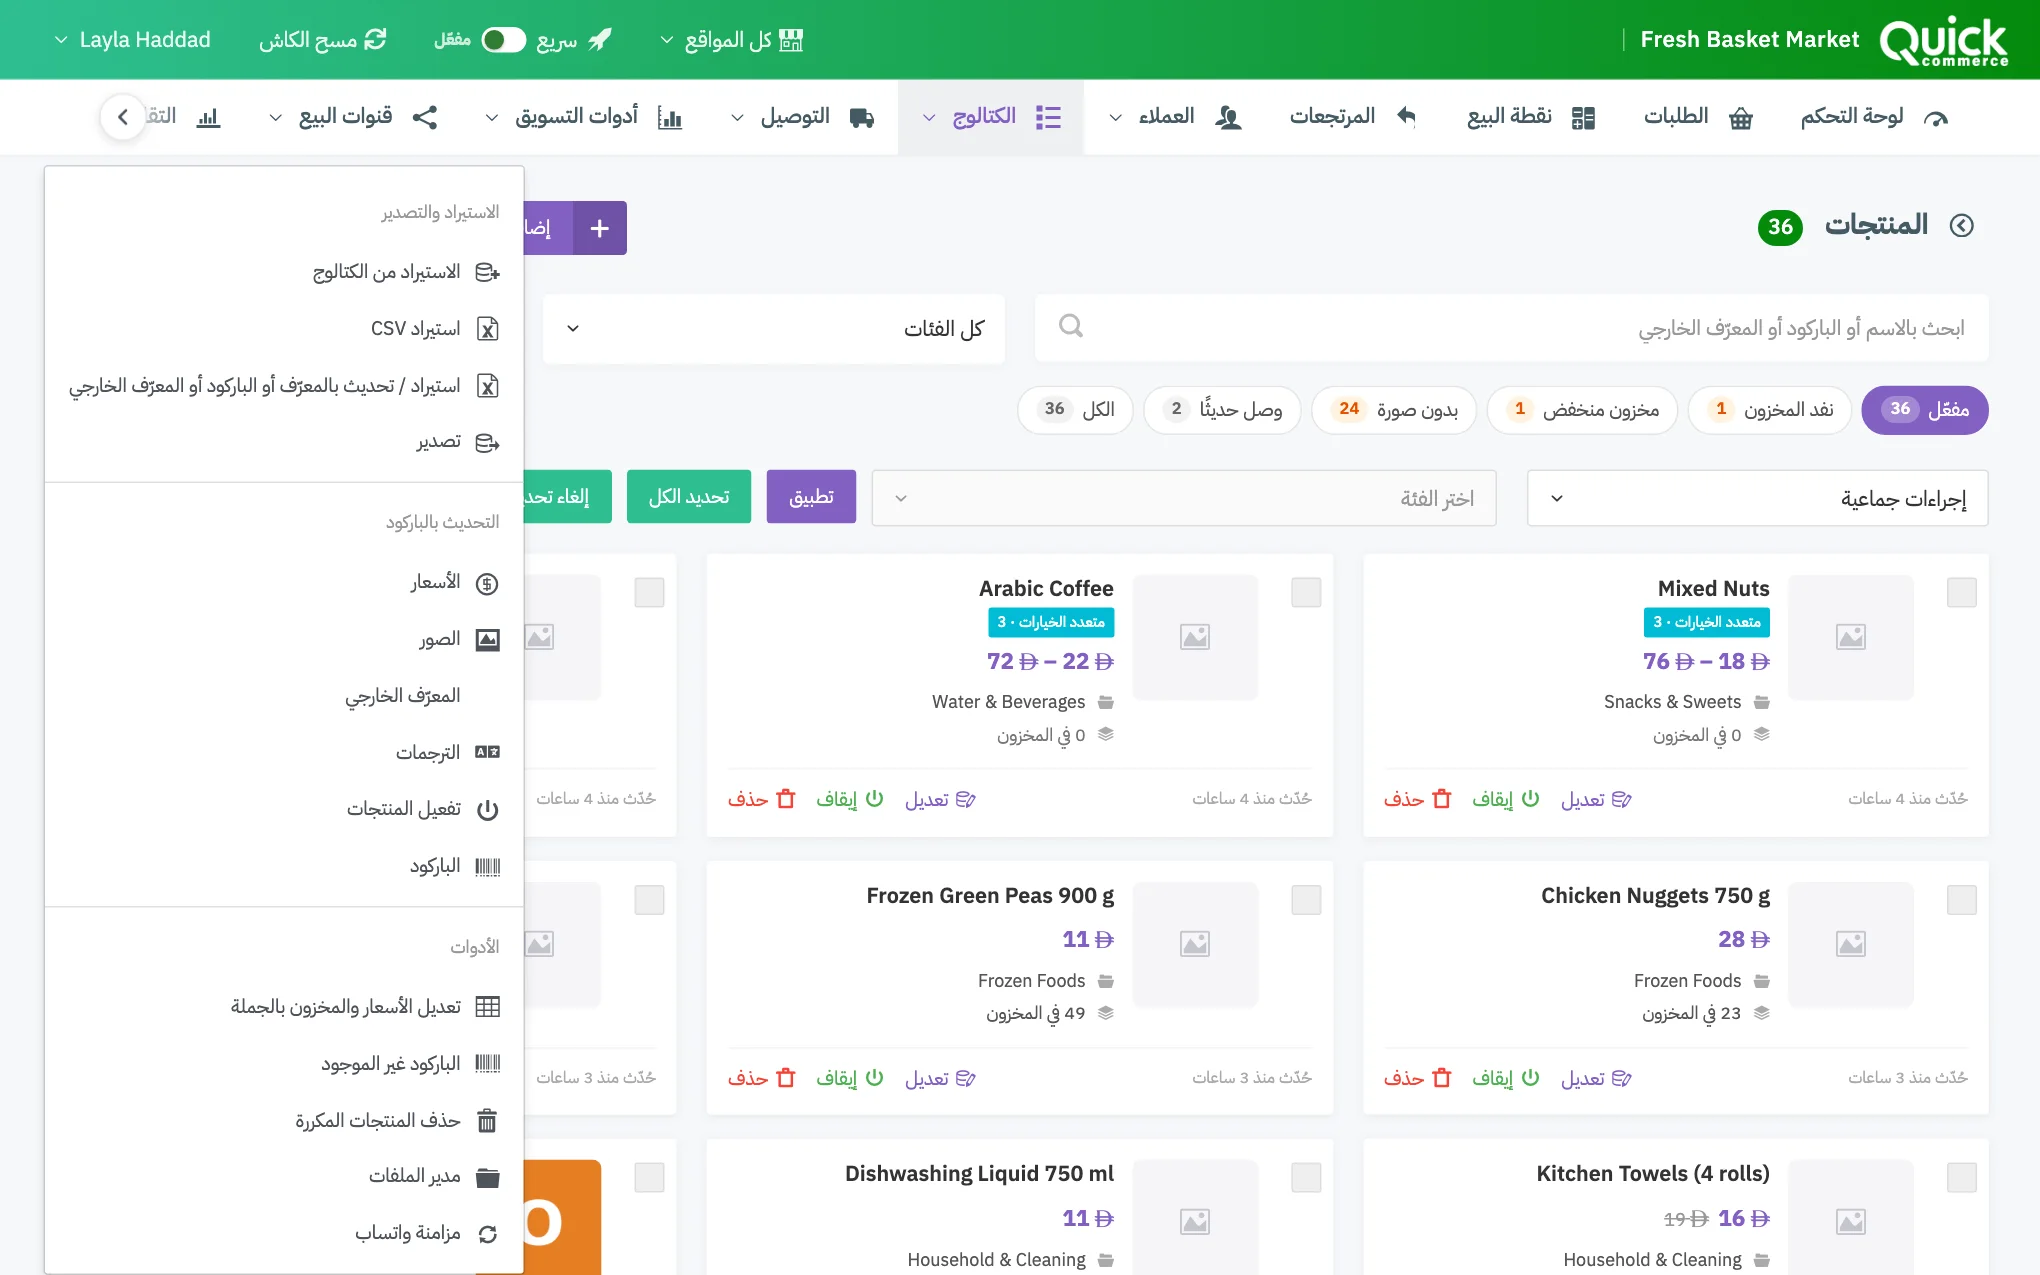Viewport: 2040px width, 1275px height.
Task: Click تعديل on the Arabic Coffee card
Action: (x=940, y=799)
